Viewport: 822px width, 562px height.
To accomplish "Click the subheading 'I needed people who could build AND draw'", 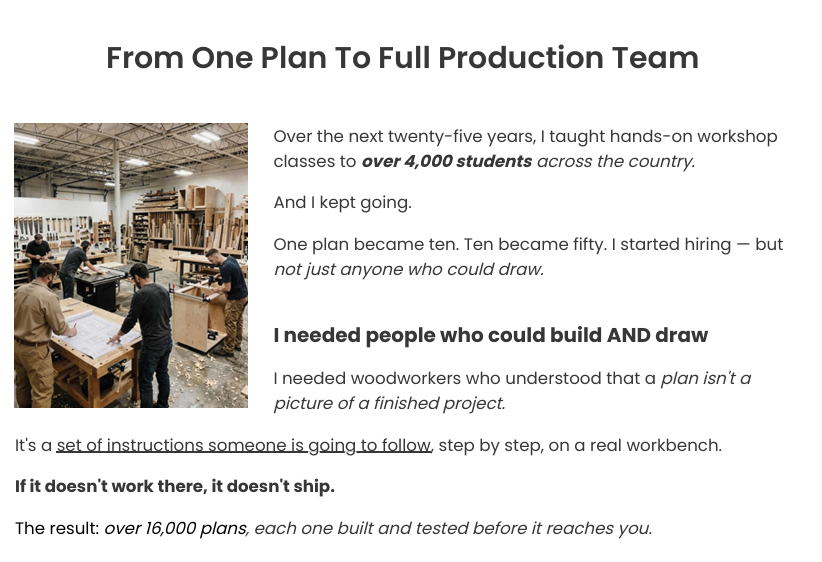I will pyautogui.click(x=491, y=335).
